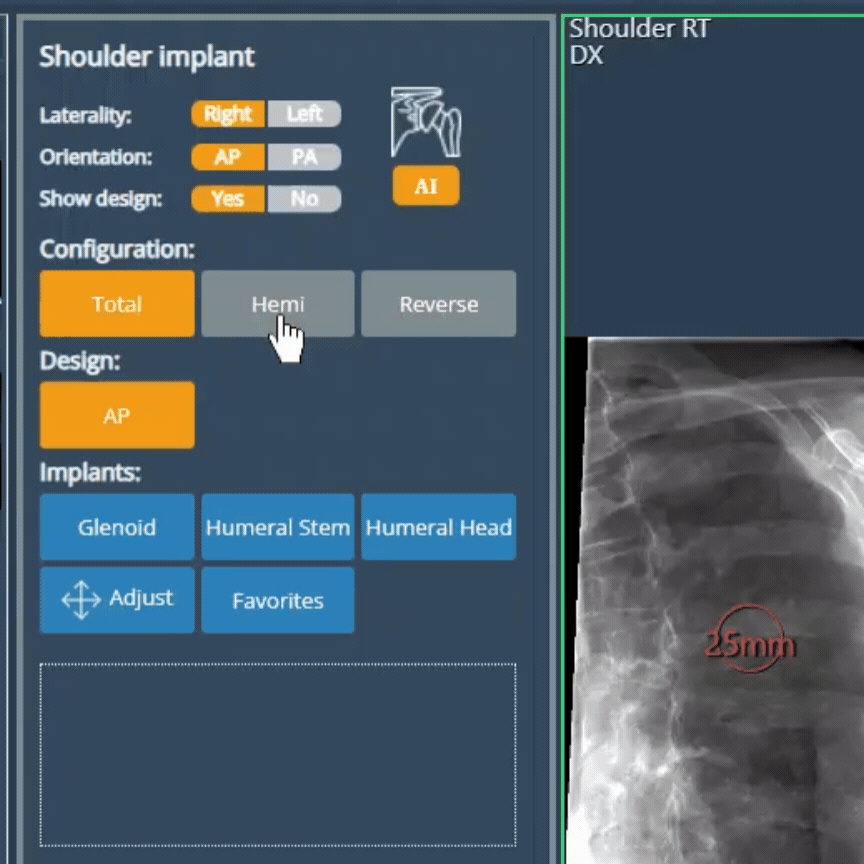Click the Shoulder RT image title label

tap(639, 29)
